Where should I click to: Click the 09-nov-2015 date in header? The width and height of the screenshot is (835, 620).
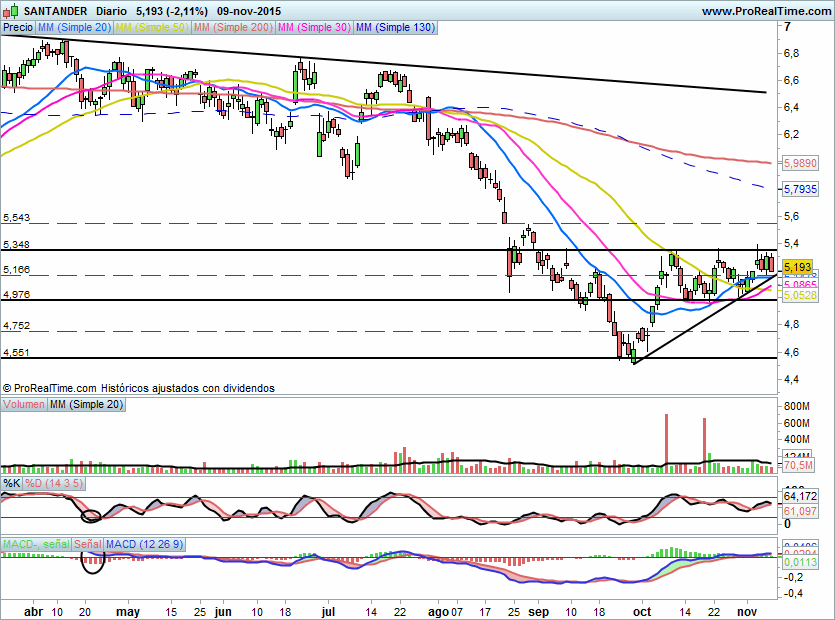click(249, 11)
